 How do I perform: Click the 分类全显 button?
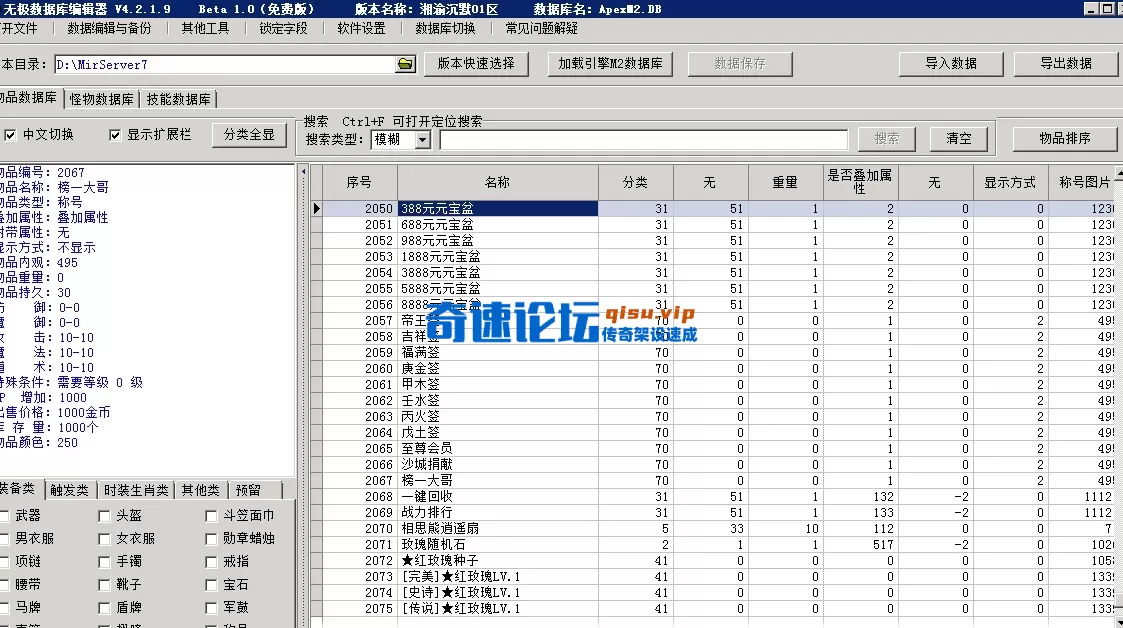tap(248, 133)
